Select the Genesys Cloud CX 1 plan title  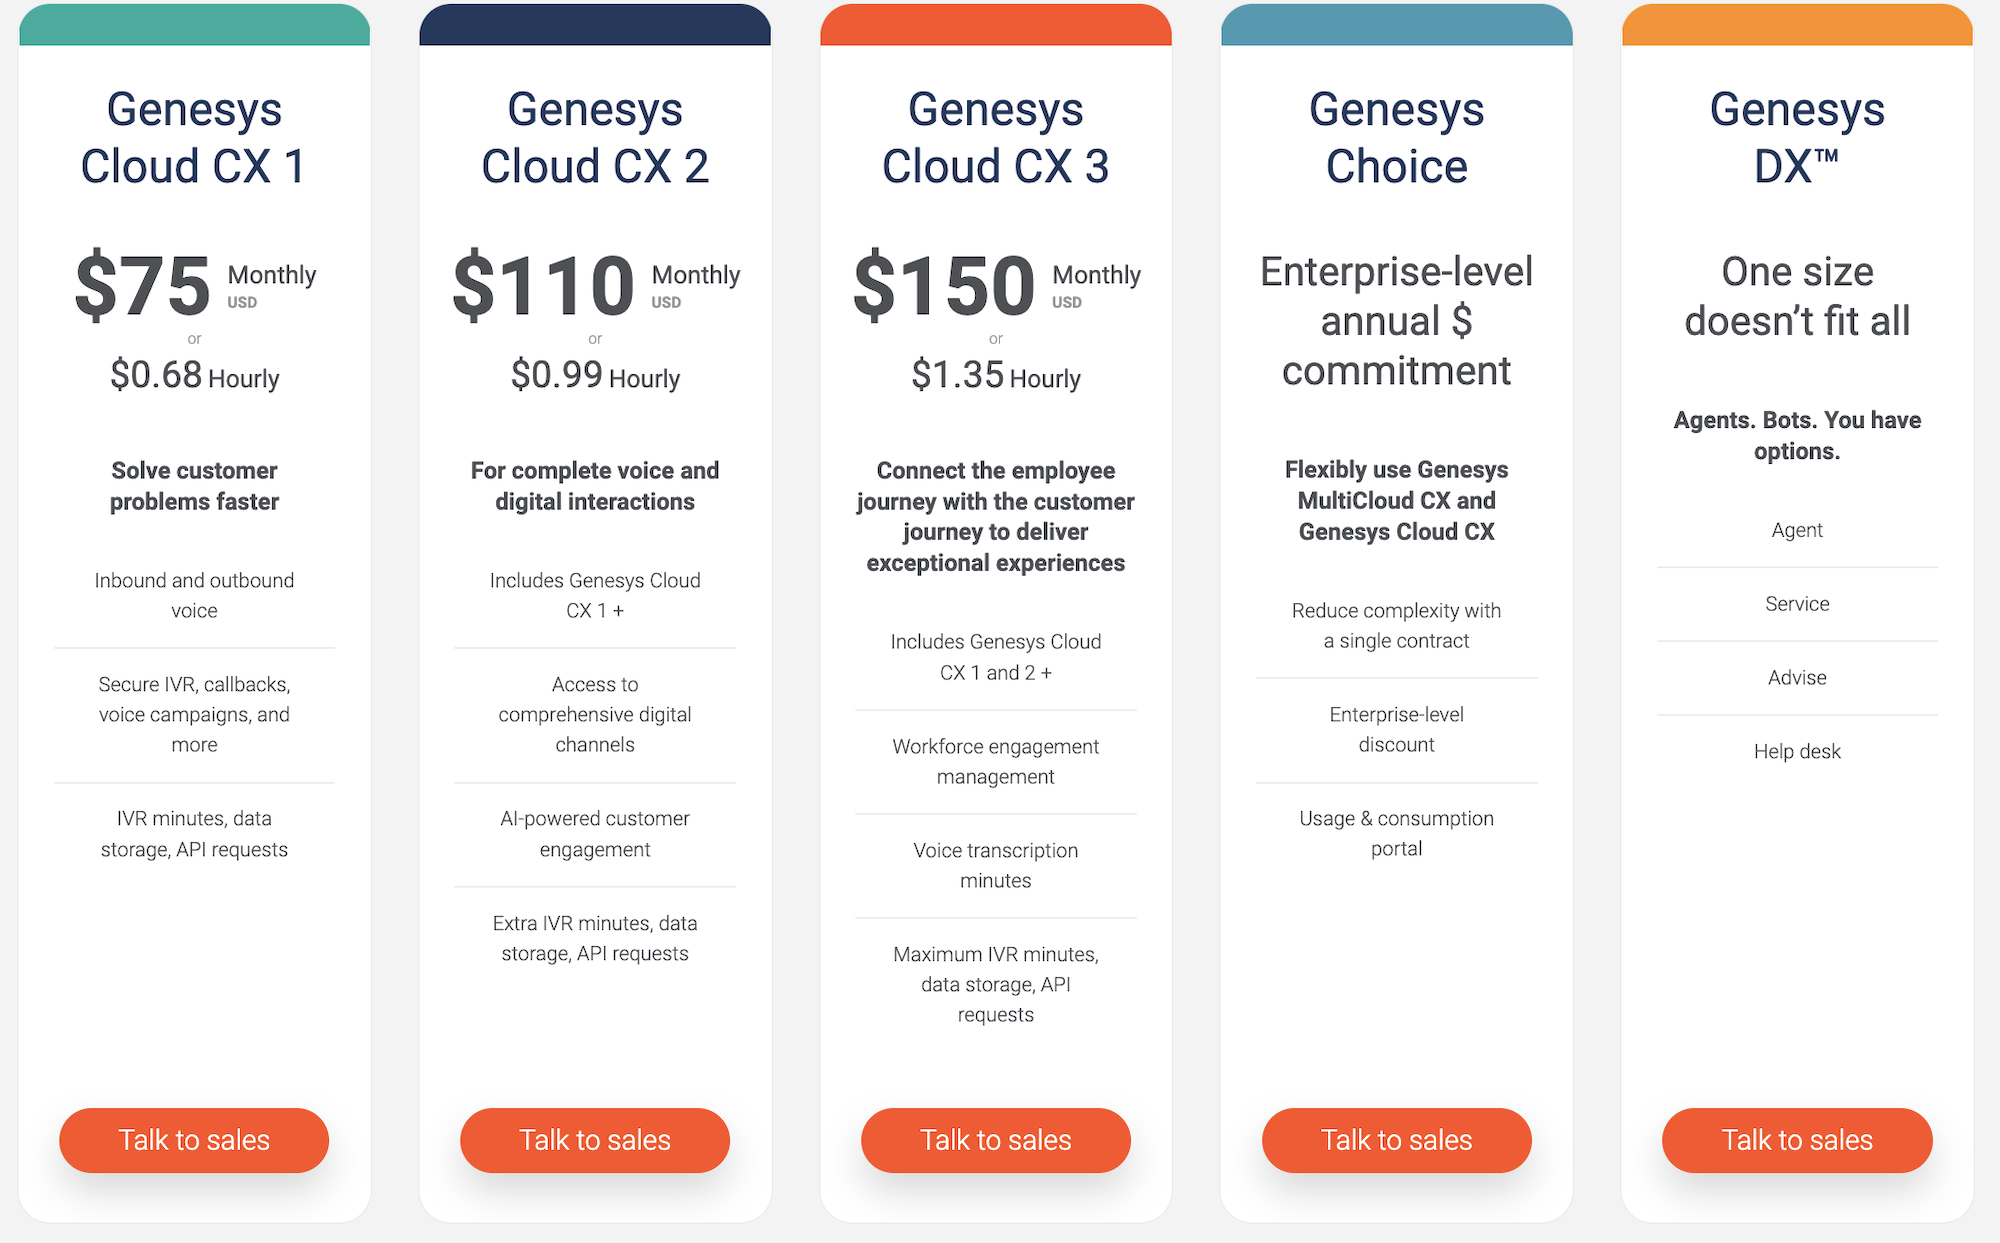point(194,138)
